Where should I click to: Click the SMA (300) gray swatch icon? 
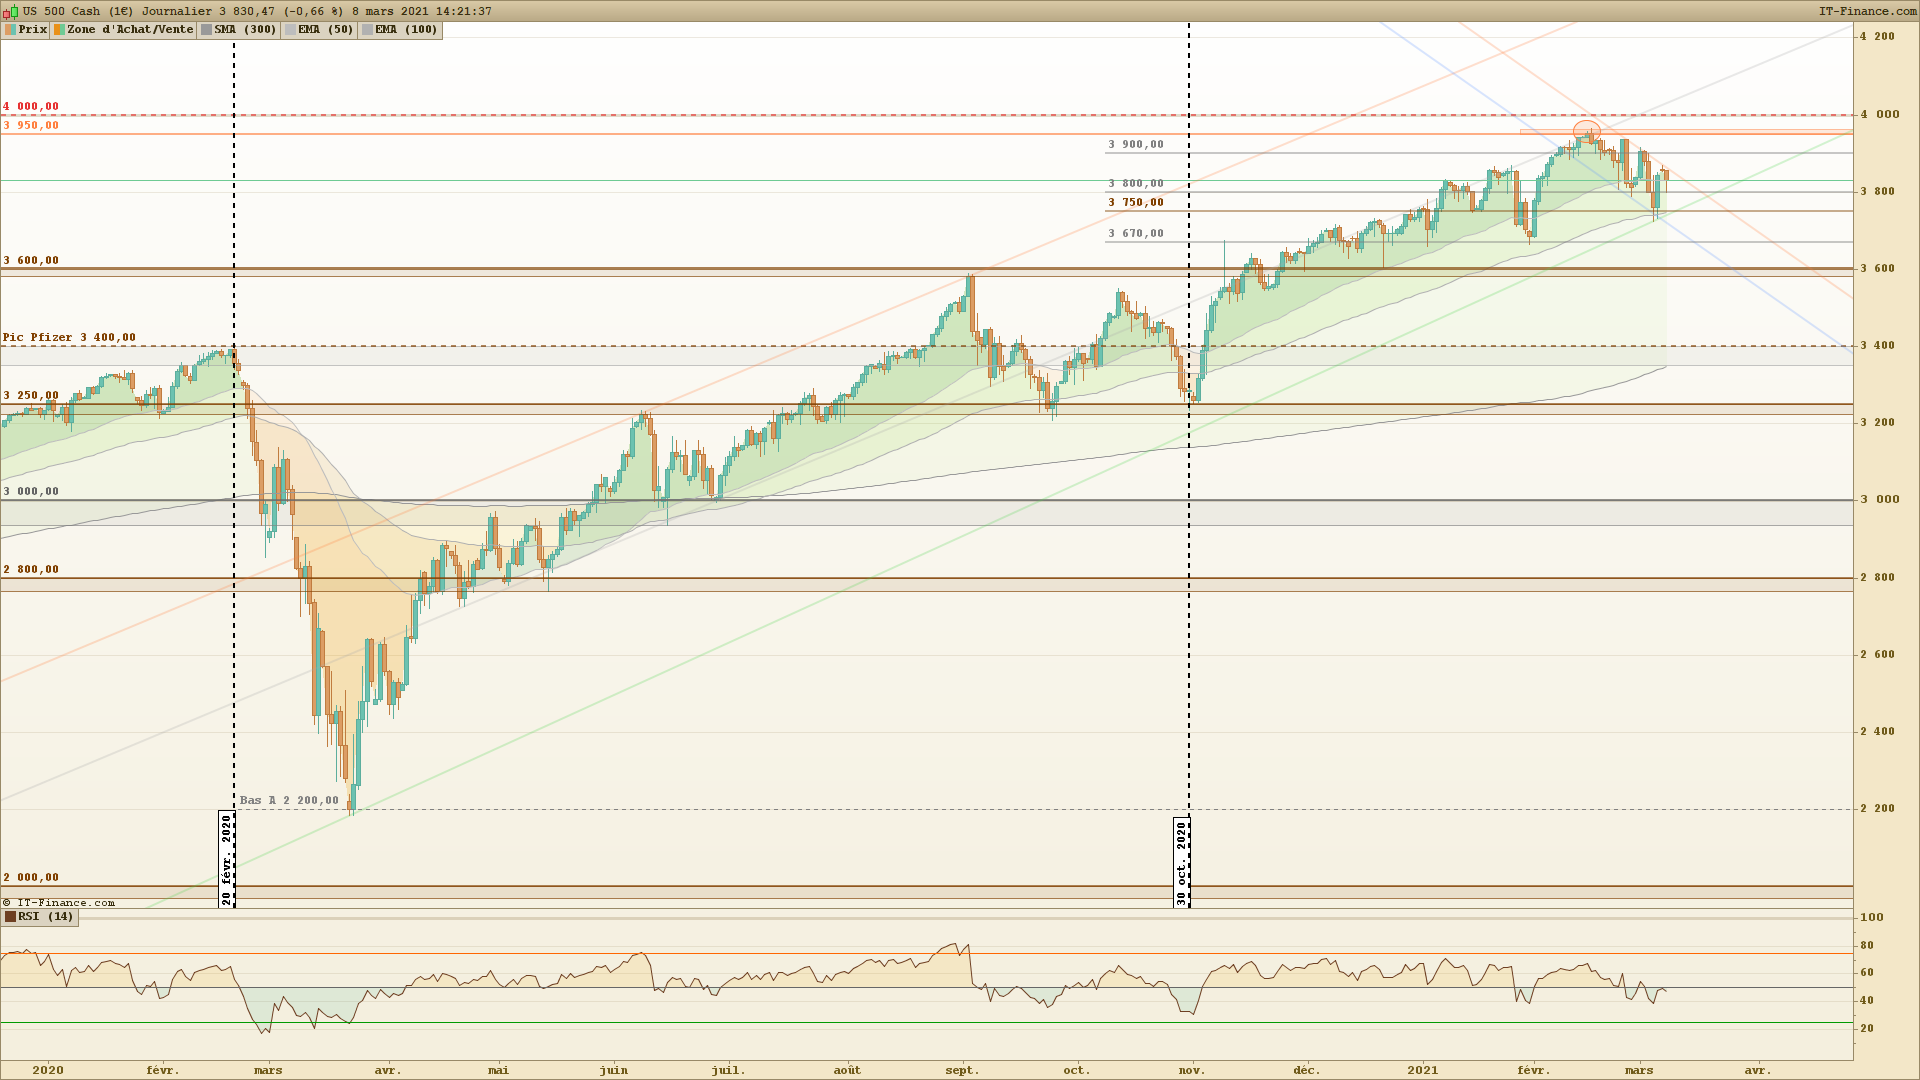point(206,30)
